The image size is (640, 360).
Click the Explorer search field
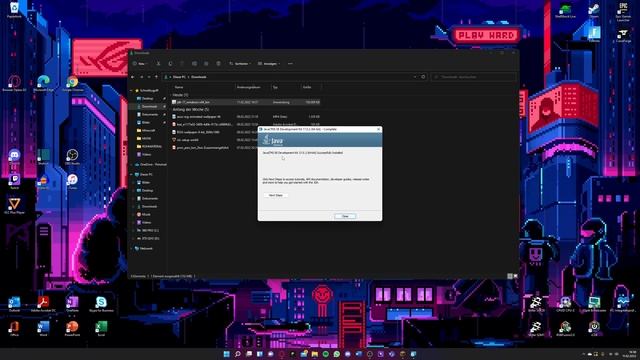coord(473,77)
